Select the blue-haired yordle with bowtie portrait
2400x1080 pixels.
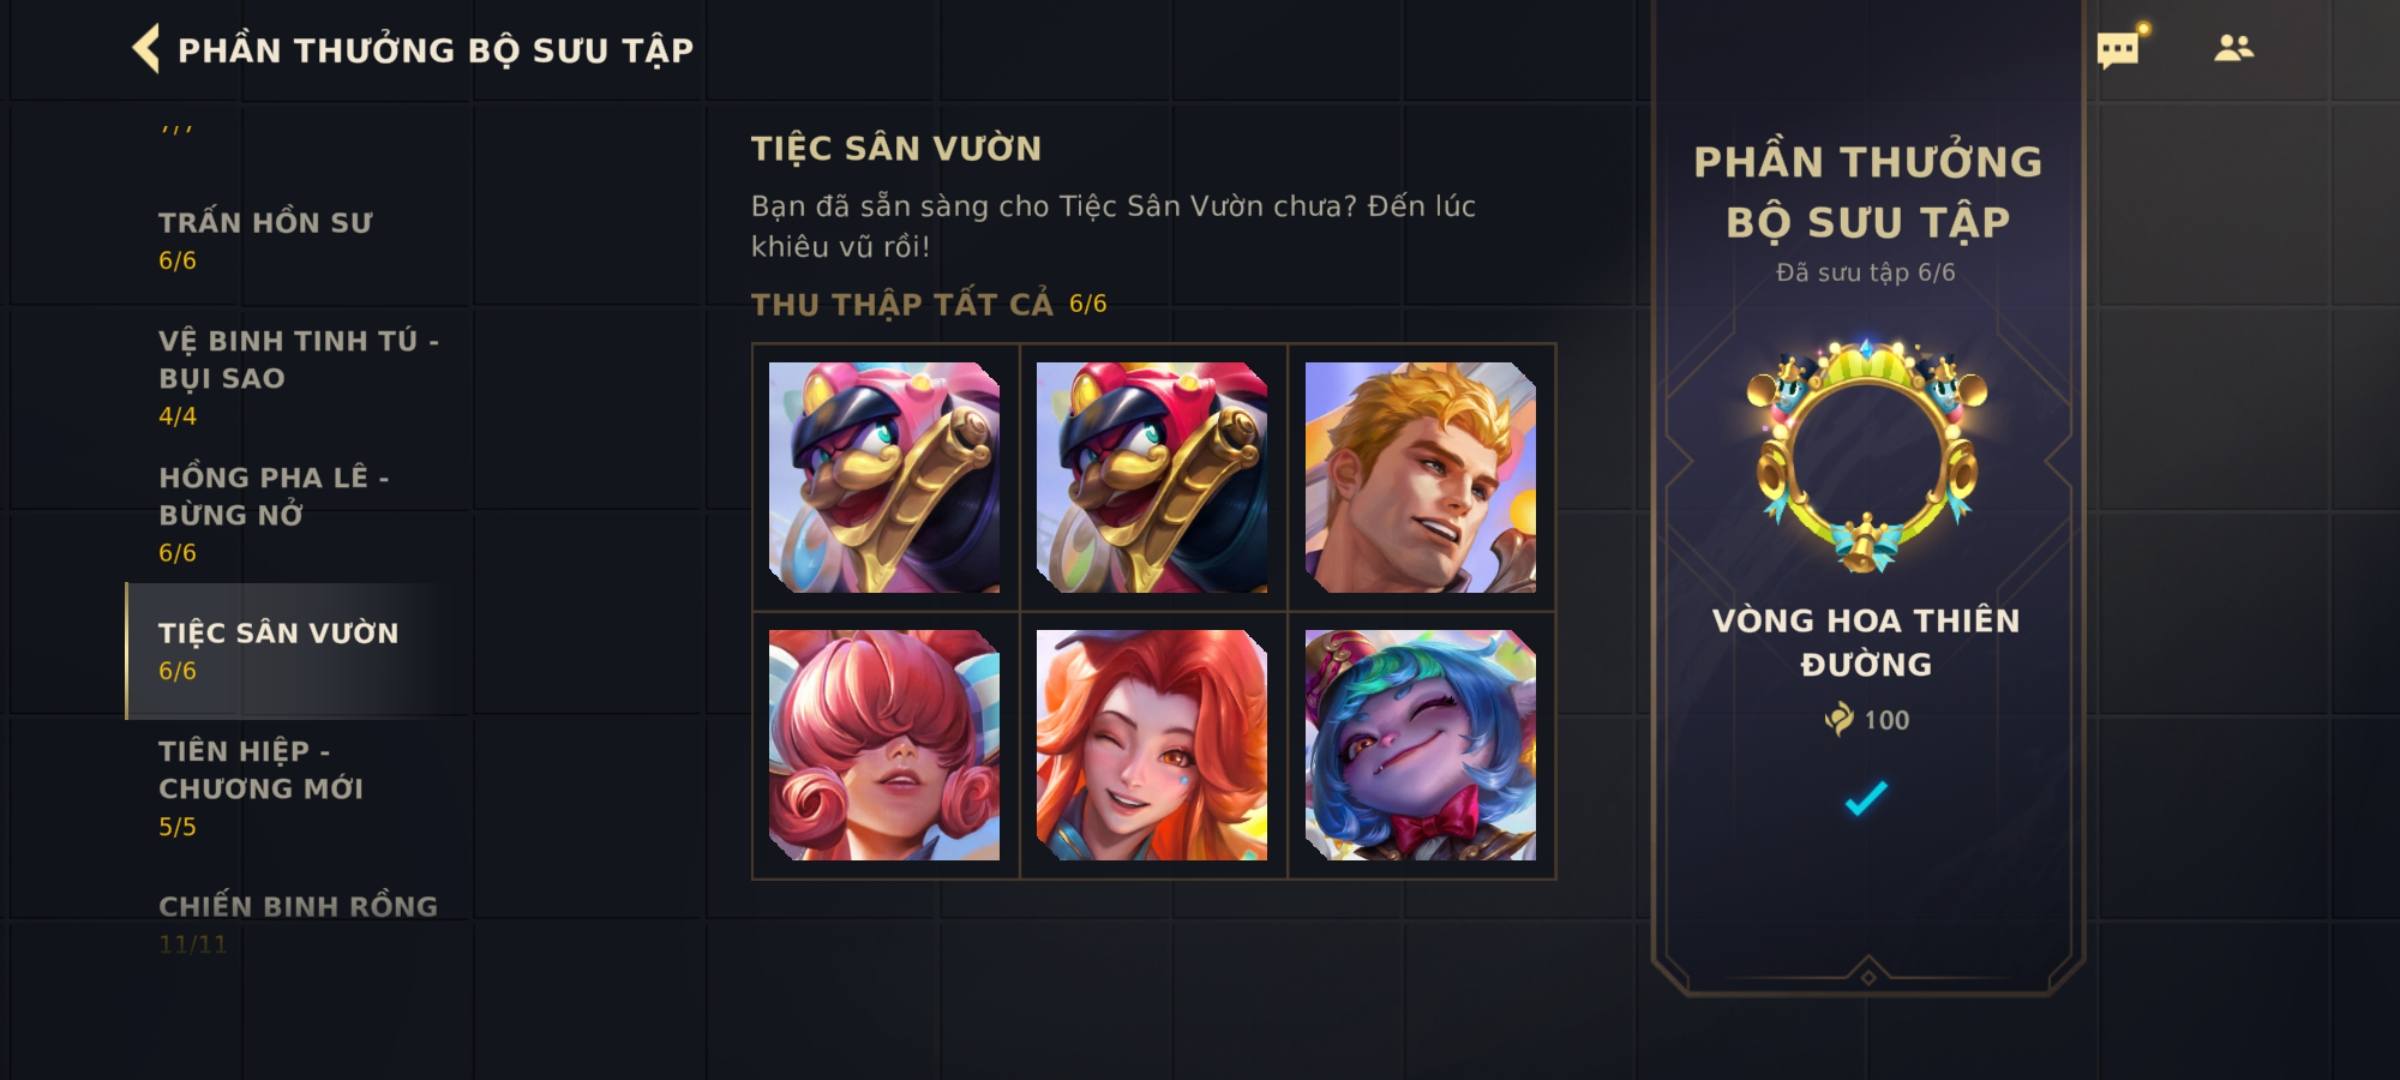click(x=1420, y=745)
